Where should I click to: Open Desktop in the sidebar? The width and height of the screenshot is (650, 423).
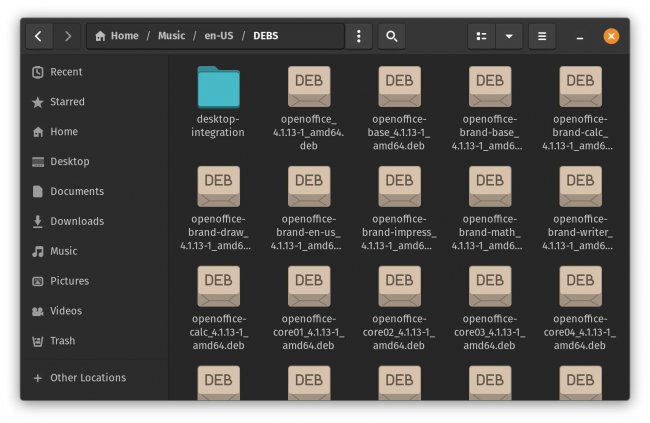95,161
